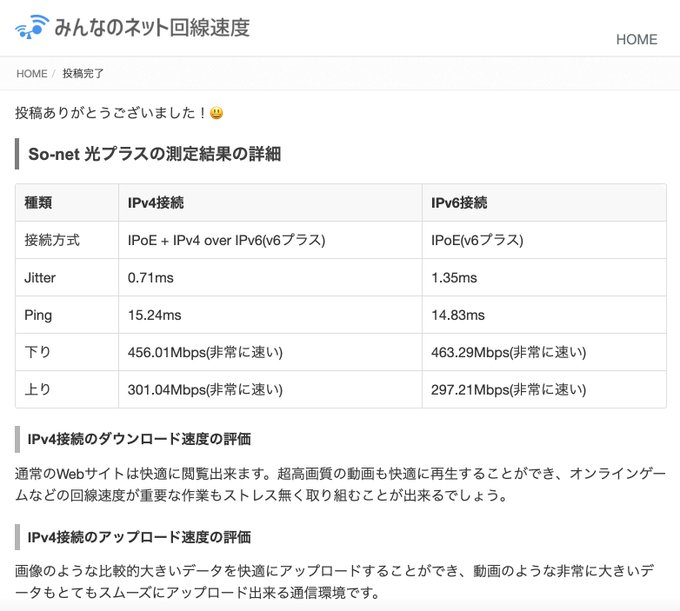Click the So-net 光プラスの測定結果の詳細 heading
Viewport: 680px width, 611px height.
[154, 154]
